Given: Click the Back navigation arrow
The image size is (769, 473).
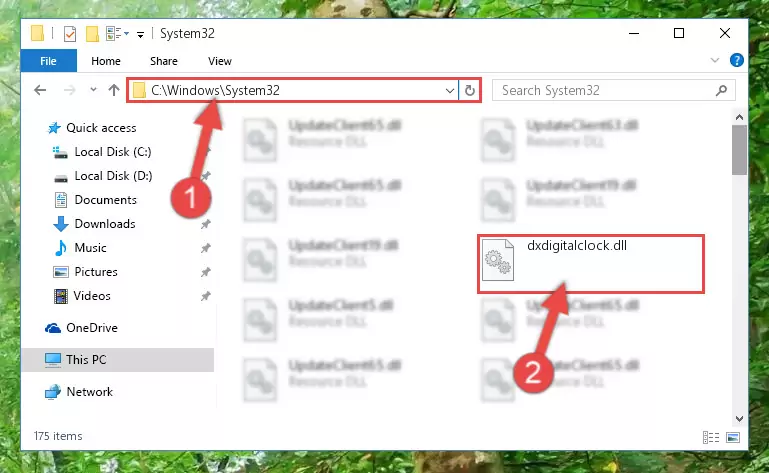Looking at the screenshot, I should (x=40, y=90).
